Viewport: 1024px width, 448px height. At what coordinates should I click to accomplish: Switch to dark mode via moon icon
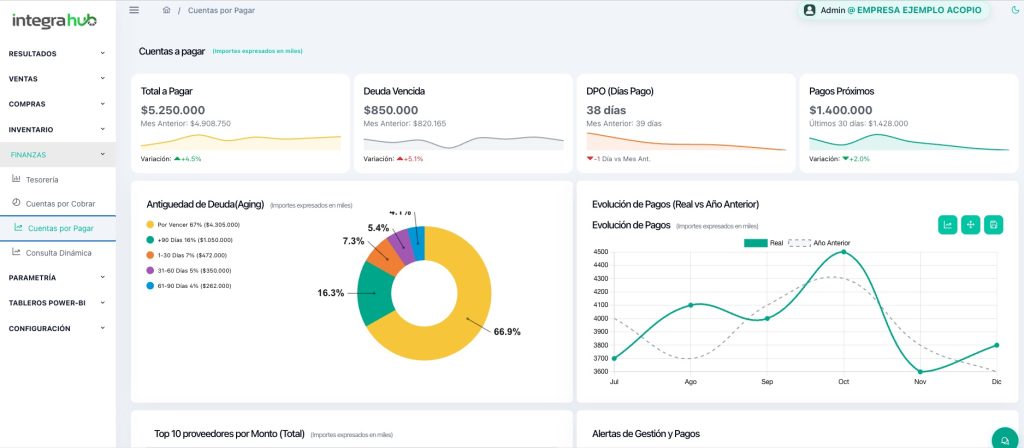coord(1015,10)
